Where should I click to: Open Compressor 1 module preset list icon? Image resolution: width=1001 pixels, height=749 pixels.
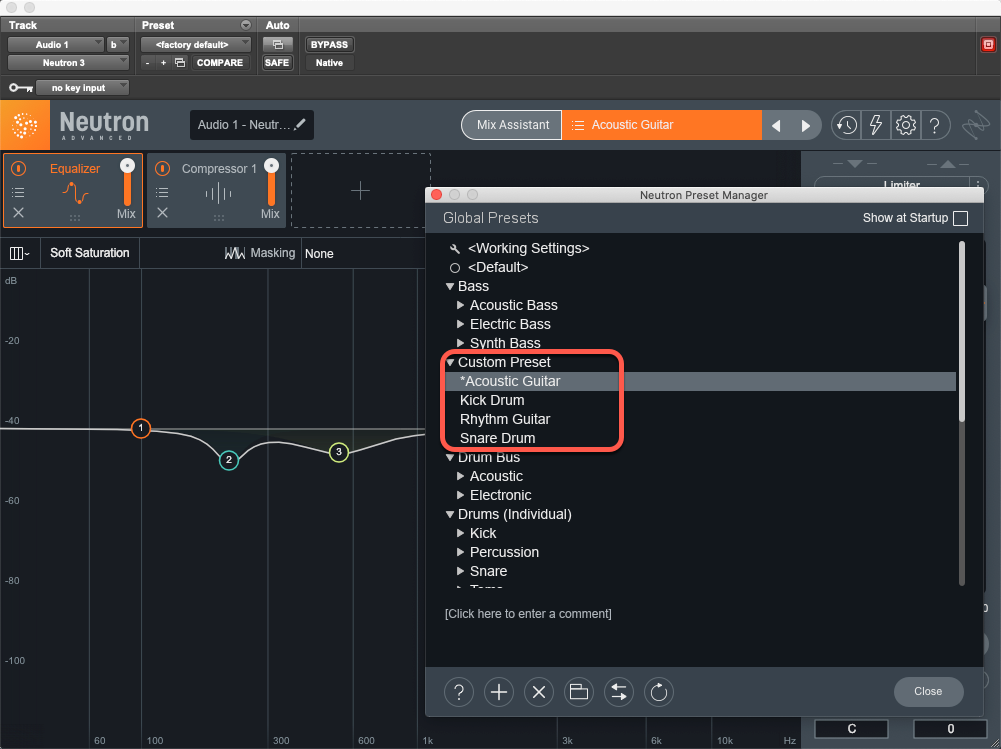coord(162,192)
